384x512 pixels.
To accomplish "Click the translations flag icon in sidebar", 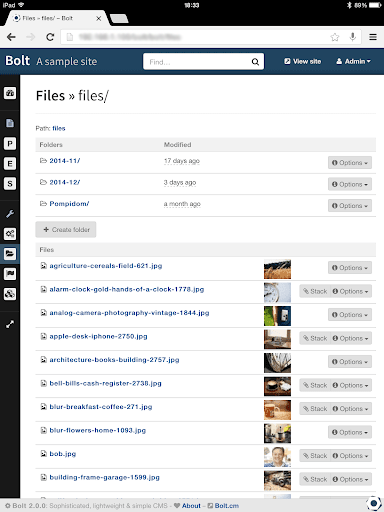I will tap(10, 274).
